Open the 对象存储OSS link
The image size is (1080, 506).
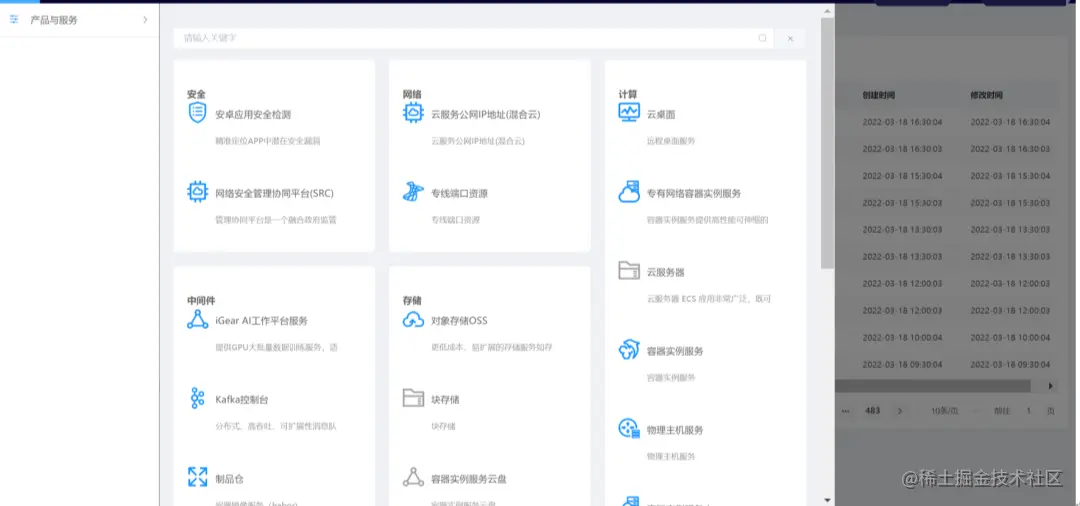[x=459, y=321]
